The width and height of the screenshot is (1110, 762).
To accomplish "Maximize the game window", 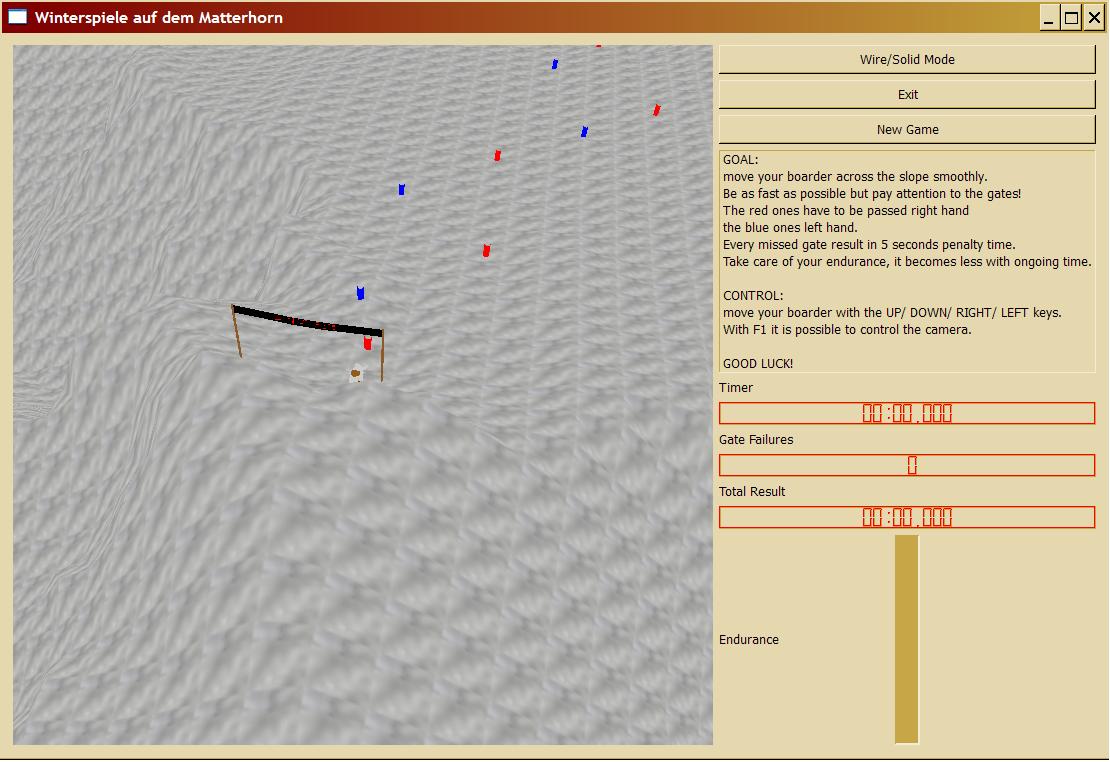I will point(1072,18).
